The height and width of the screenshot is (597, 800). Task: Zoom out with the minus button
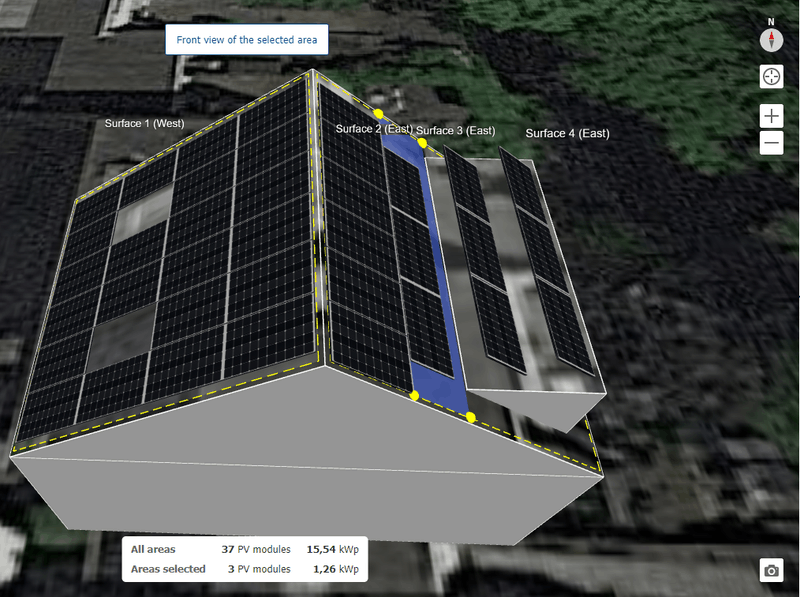[x=771, y=142]
